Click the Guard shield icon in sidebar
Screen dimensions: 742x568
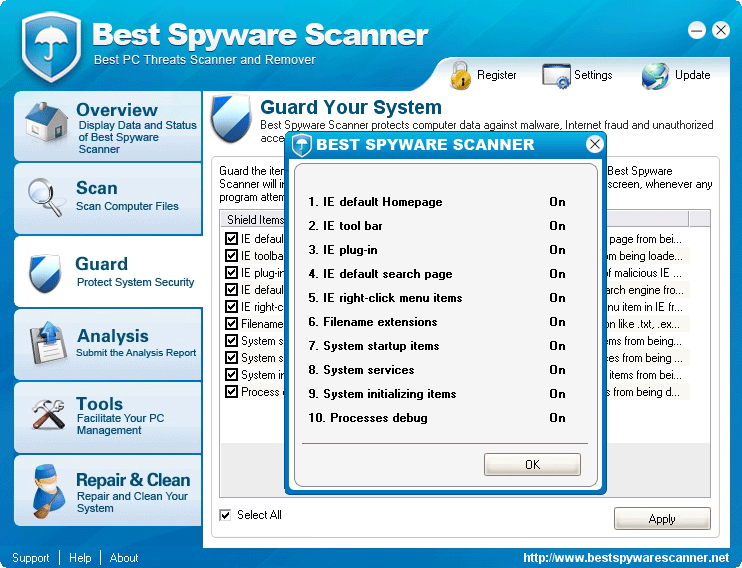coord(45,273)
